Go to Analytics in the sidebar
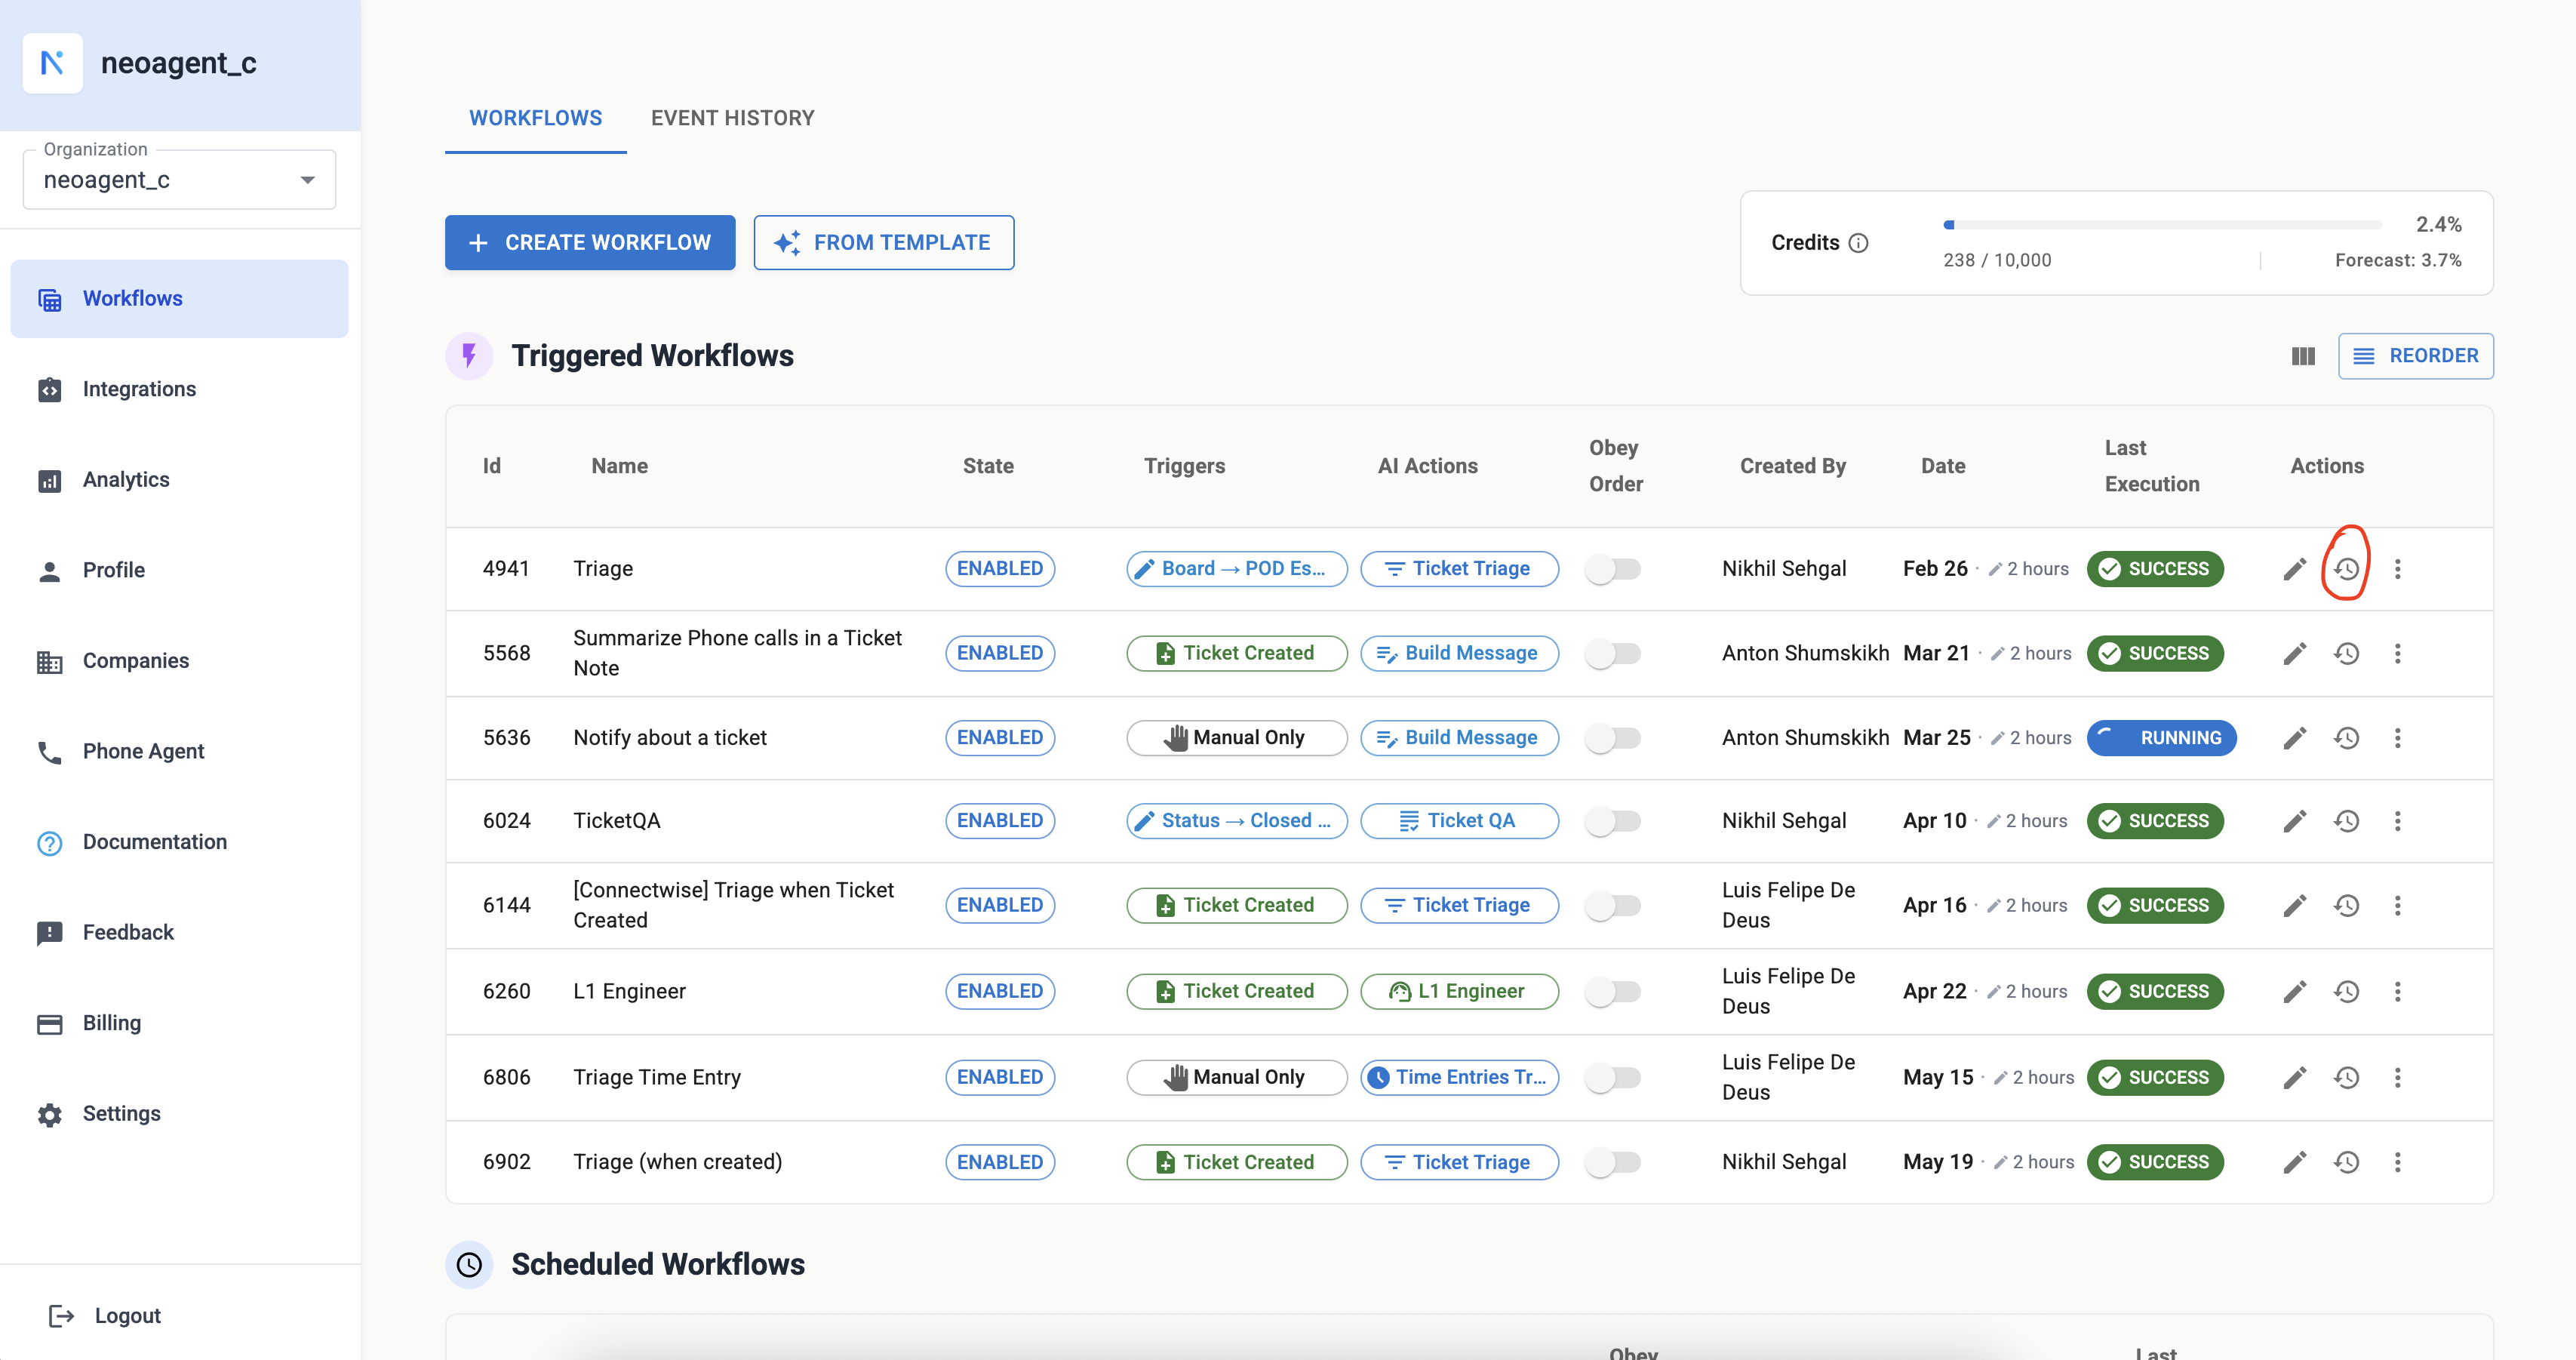 pyautogui.click(x=126, y=479)
